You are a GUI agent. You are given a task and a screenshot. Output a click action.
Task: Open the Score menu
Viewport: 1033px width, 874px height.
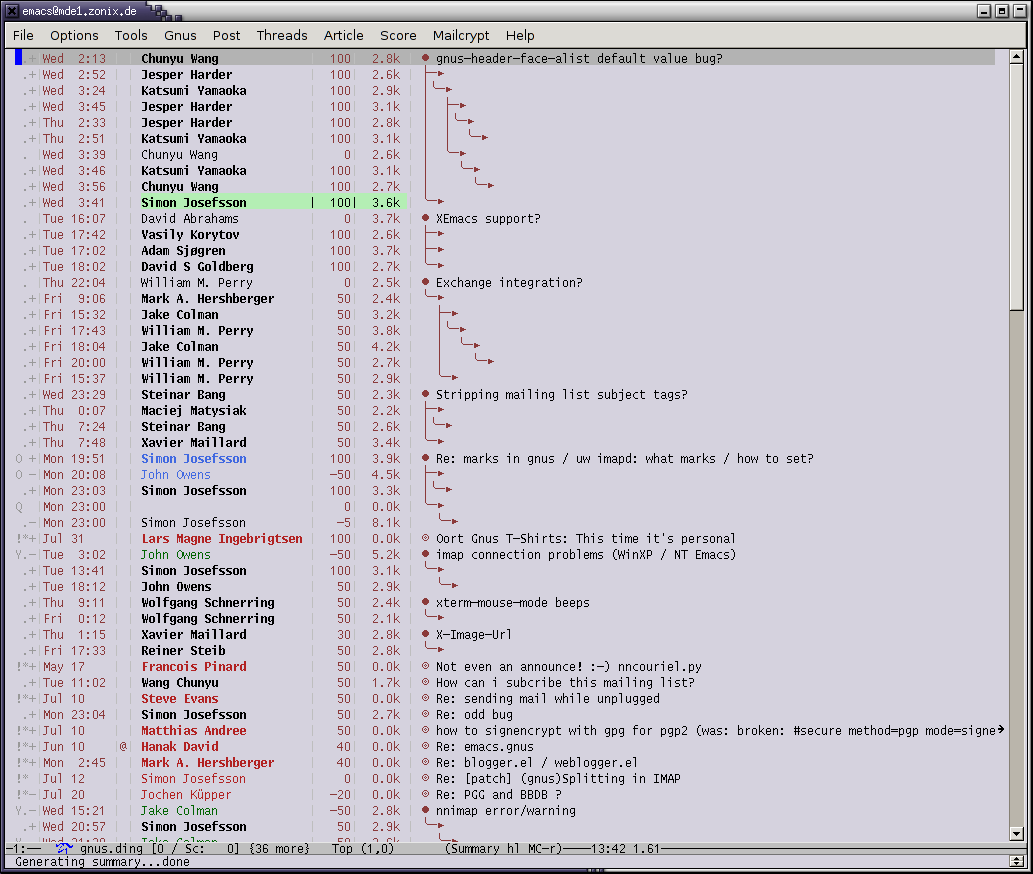[x=398, y=36]
